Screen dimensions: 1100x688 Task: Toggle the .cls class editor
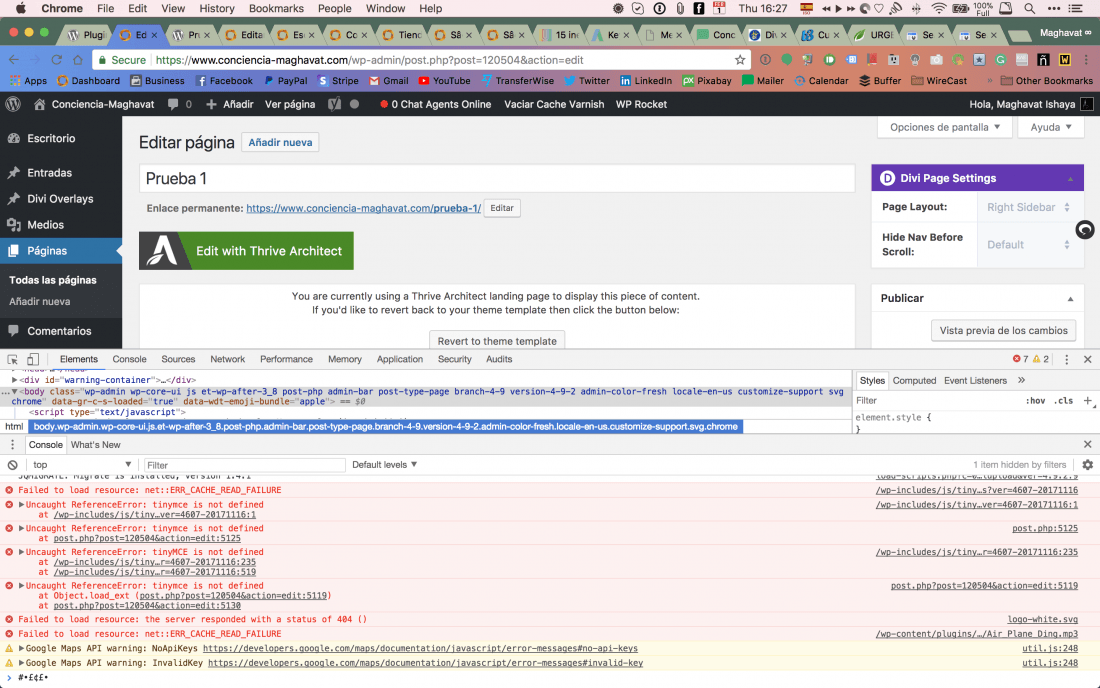1064,400
